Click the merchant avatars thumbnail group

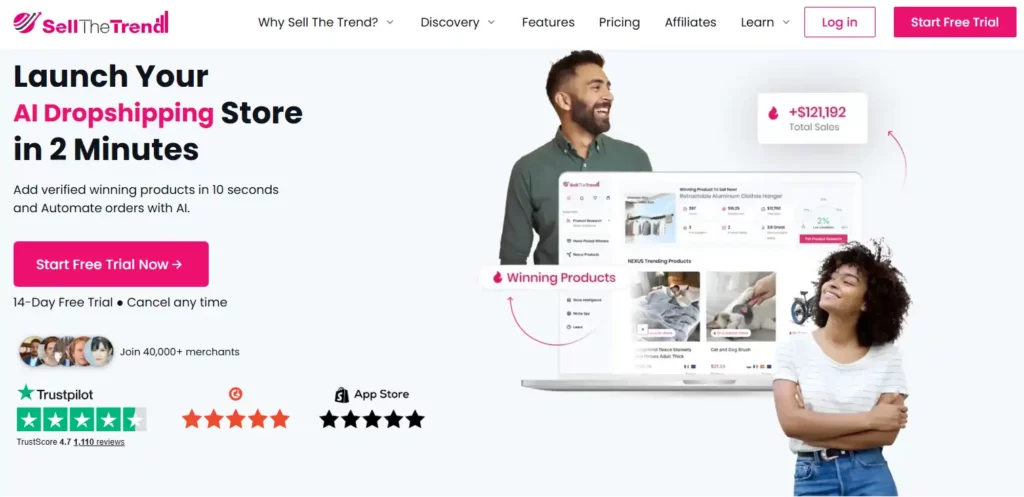pos(66,351)
